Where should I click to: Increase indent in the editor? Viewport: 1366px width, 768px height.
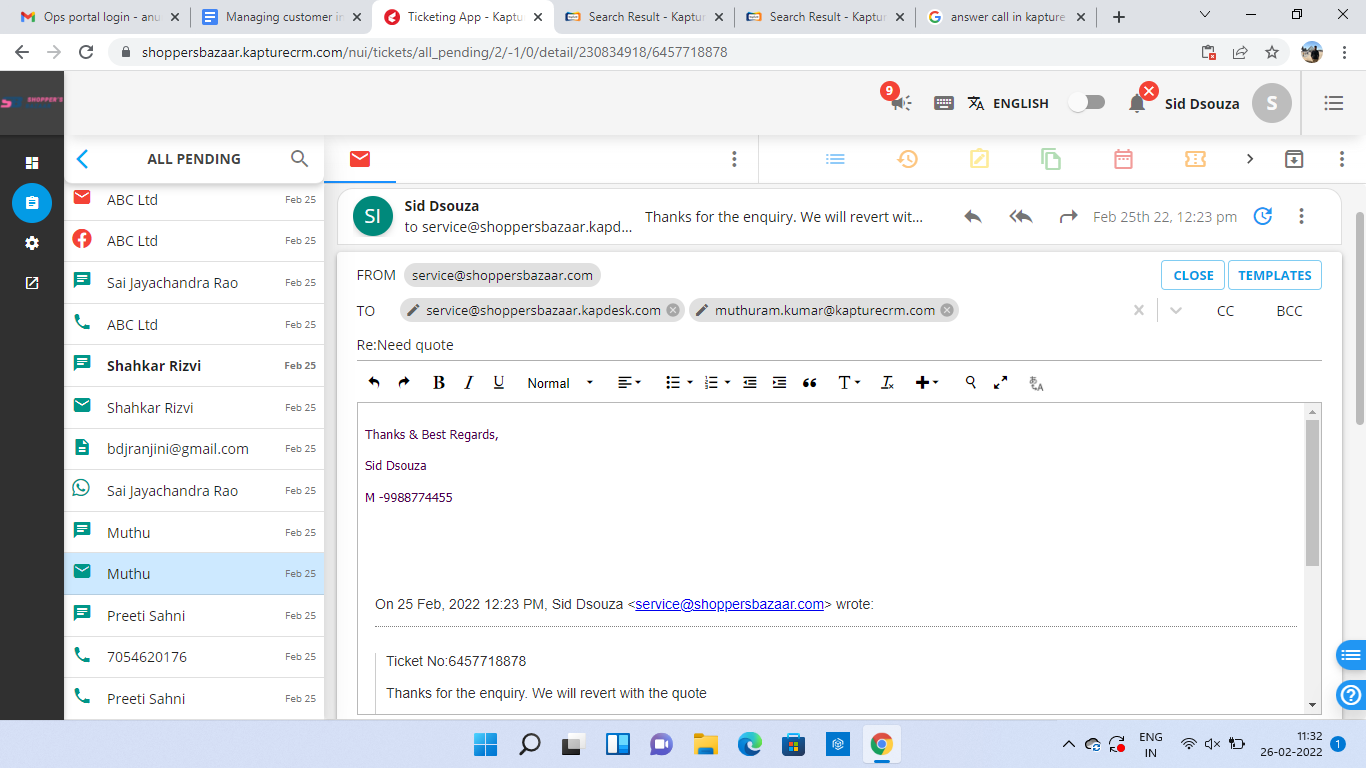[780, 382]
